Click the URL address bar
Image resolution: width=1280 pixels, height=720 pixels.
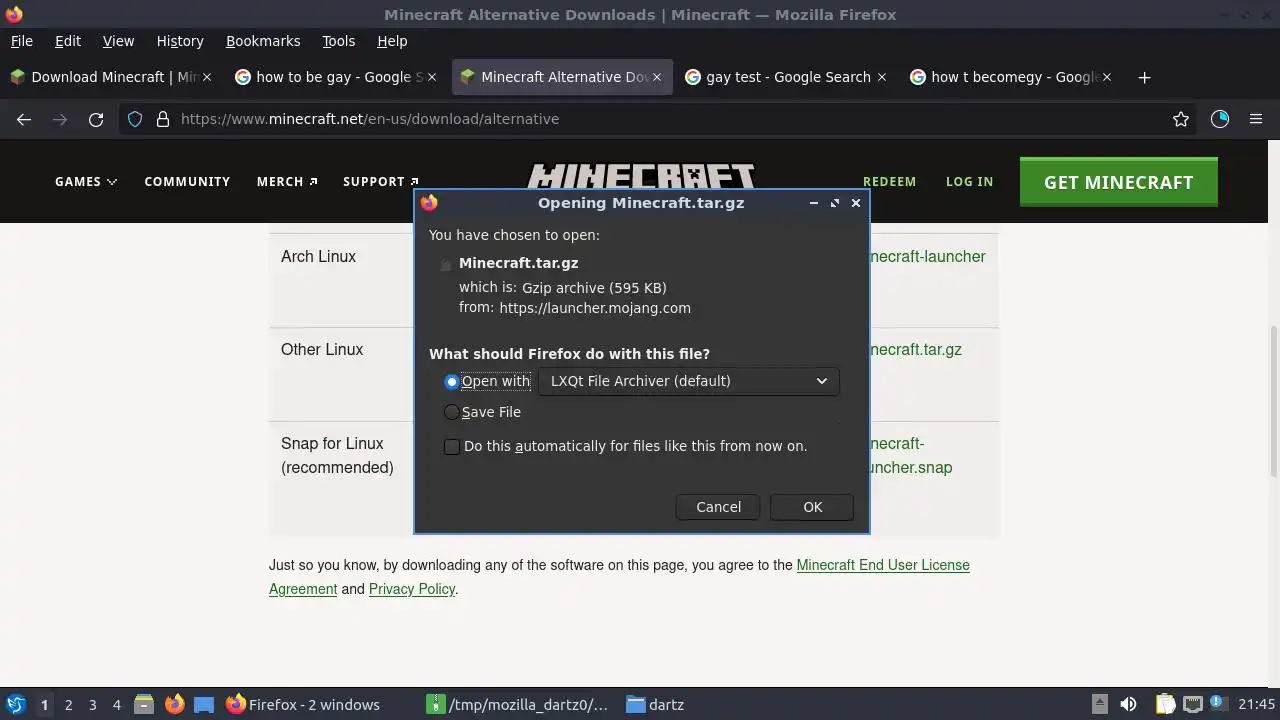pos(660,119)
